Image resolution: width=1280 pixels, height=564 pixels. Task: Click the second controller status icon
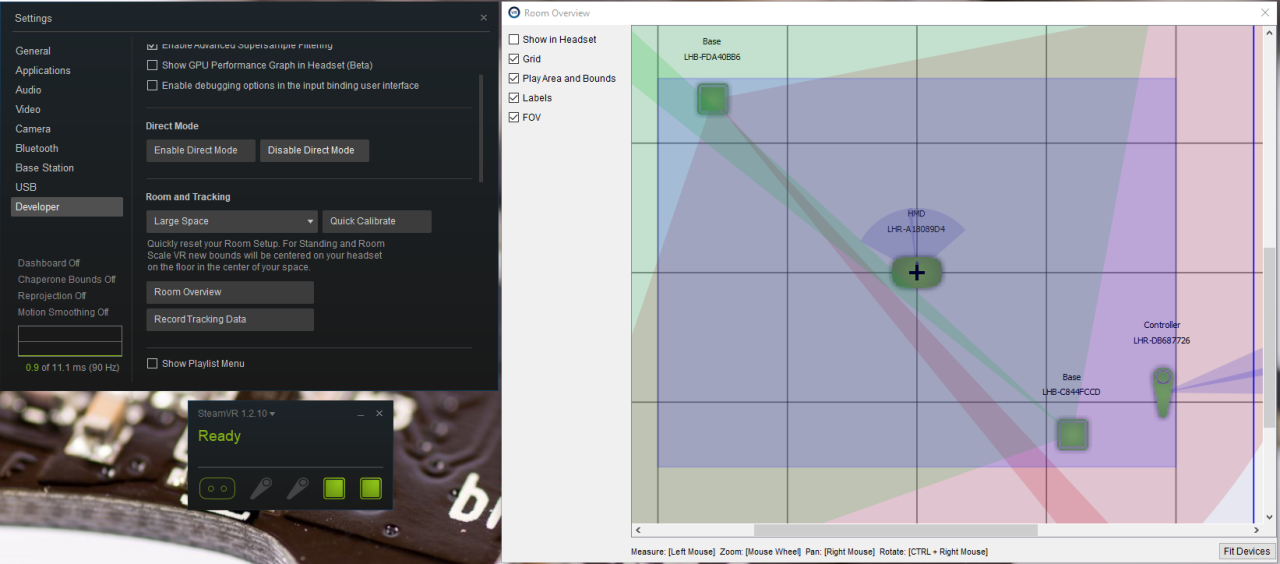pos(298,488)
